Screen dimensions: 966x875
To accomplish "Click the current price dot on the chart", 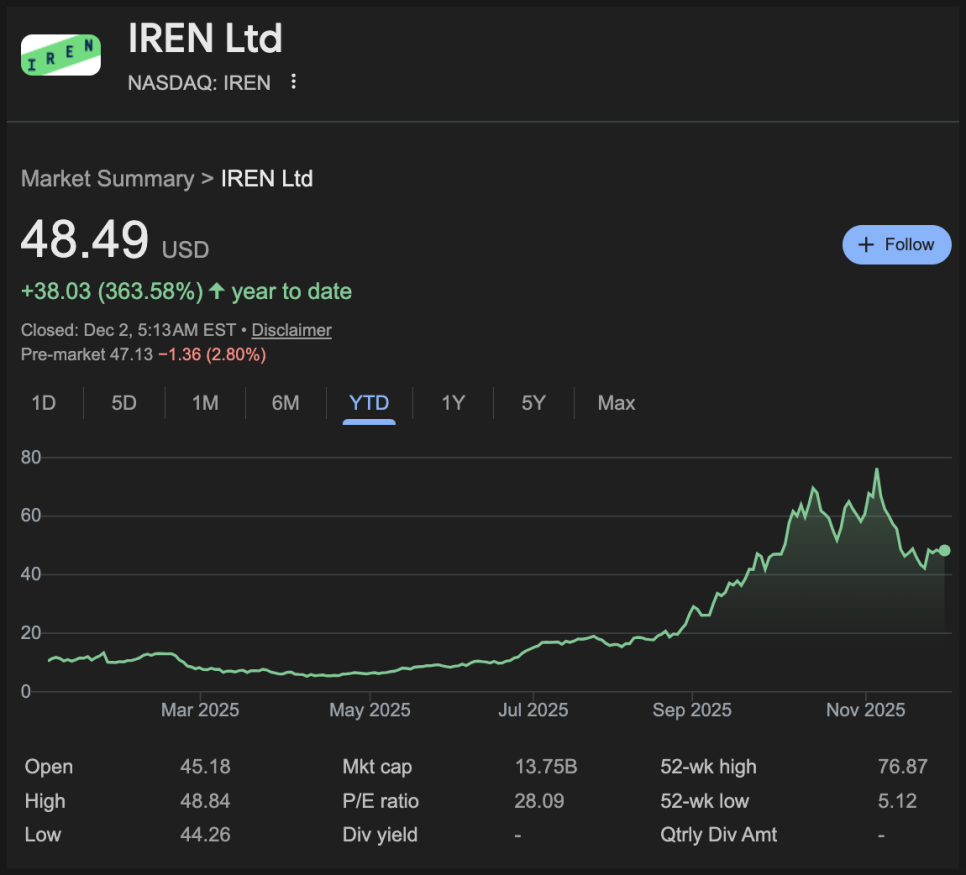I will (945, 550).
